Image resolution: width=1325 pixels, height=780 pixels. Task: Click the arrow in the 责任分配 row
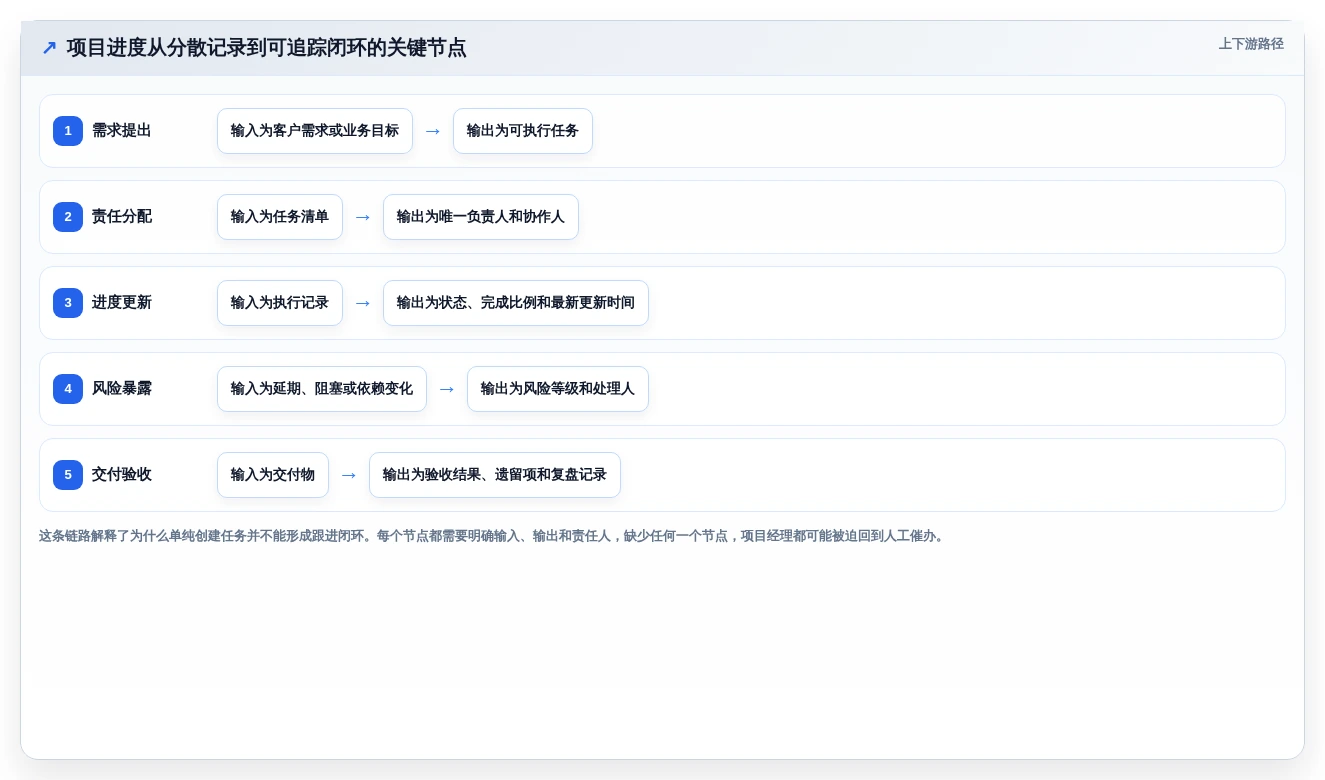(363, 217)
